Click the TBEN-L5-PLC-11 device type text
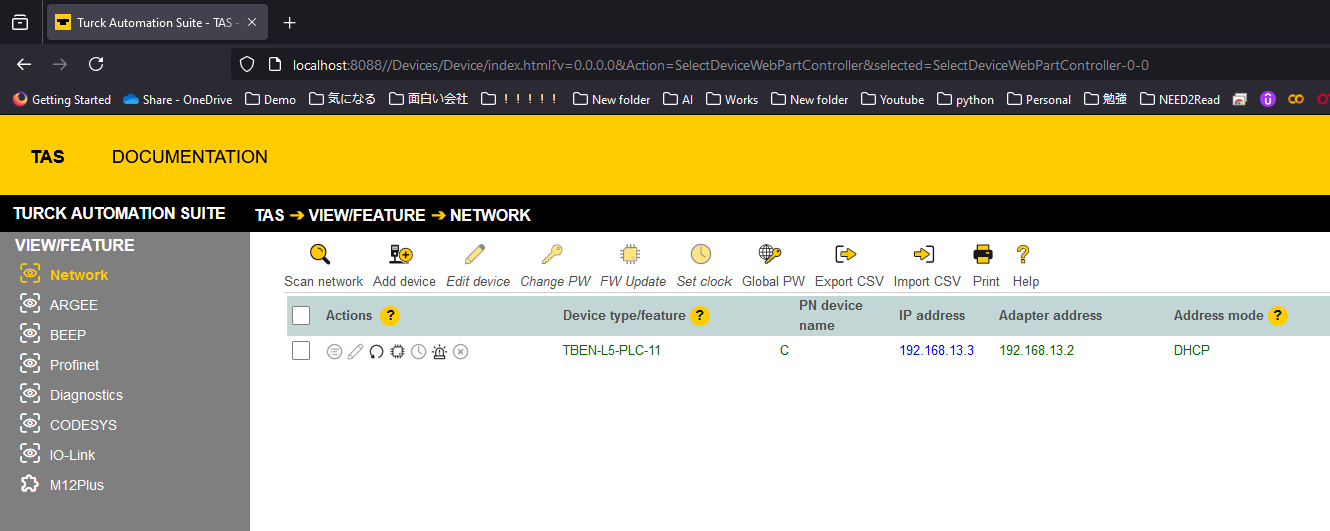The width and height of the screenshot is (1330, 531). 612,351
